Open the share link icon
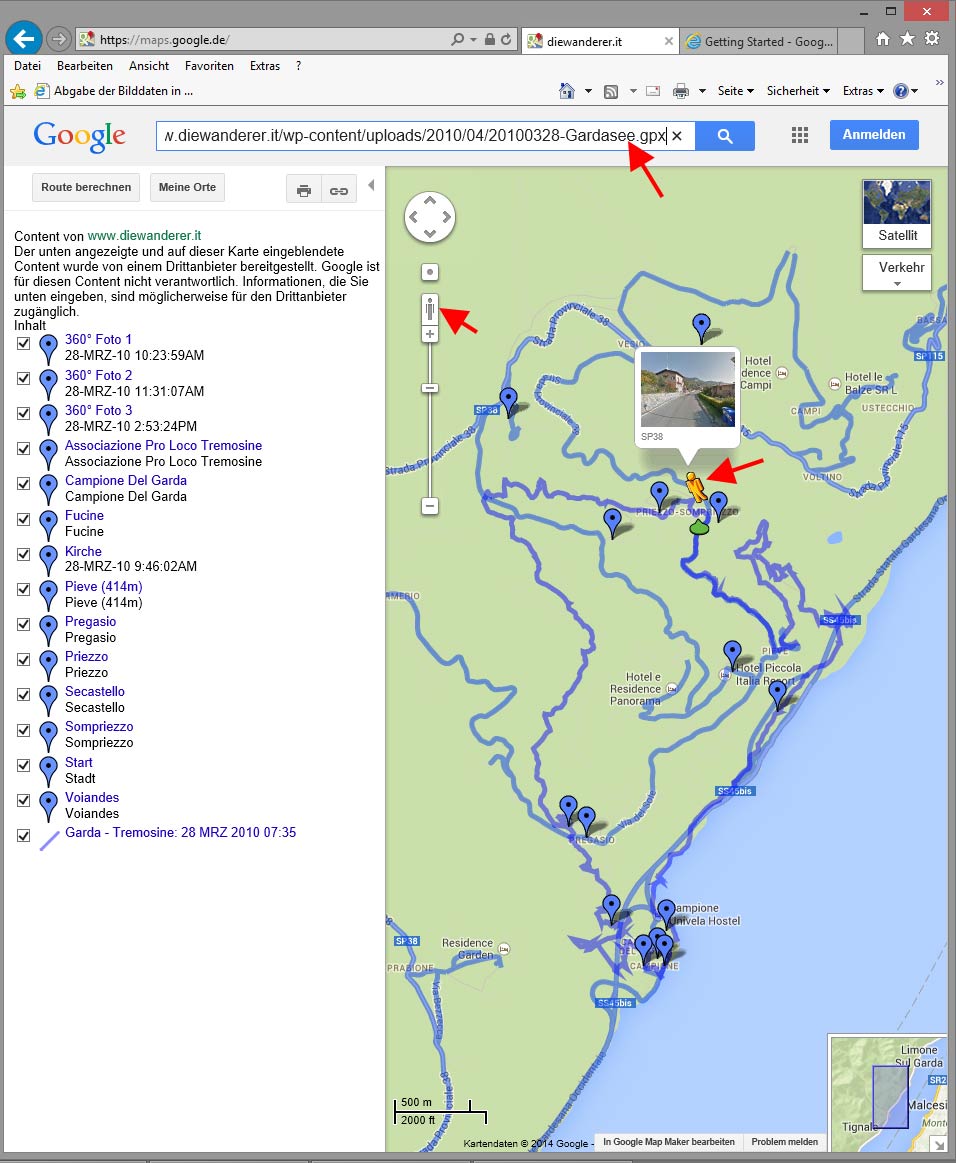Viewport: 956px width, 1163px height. point(337,188)
